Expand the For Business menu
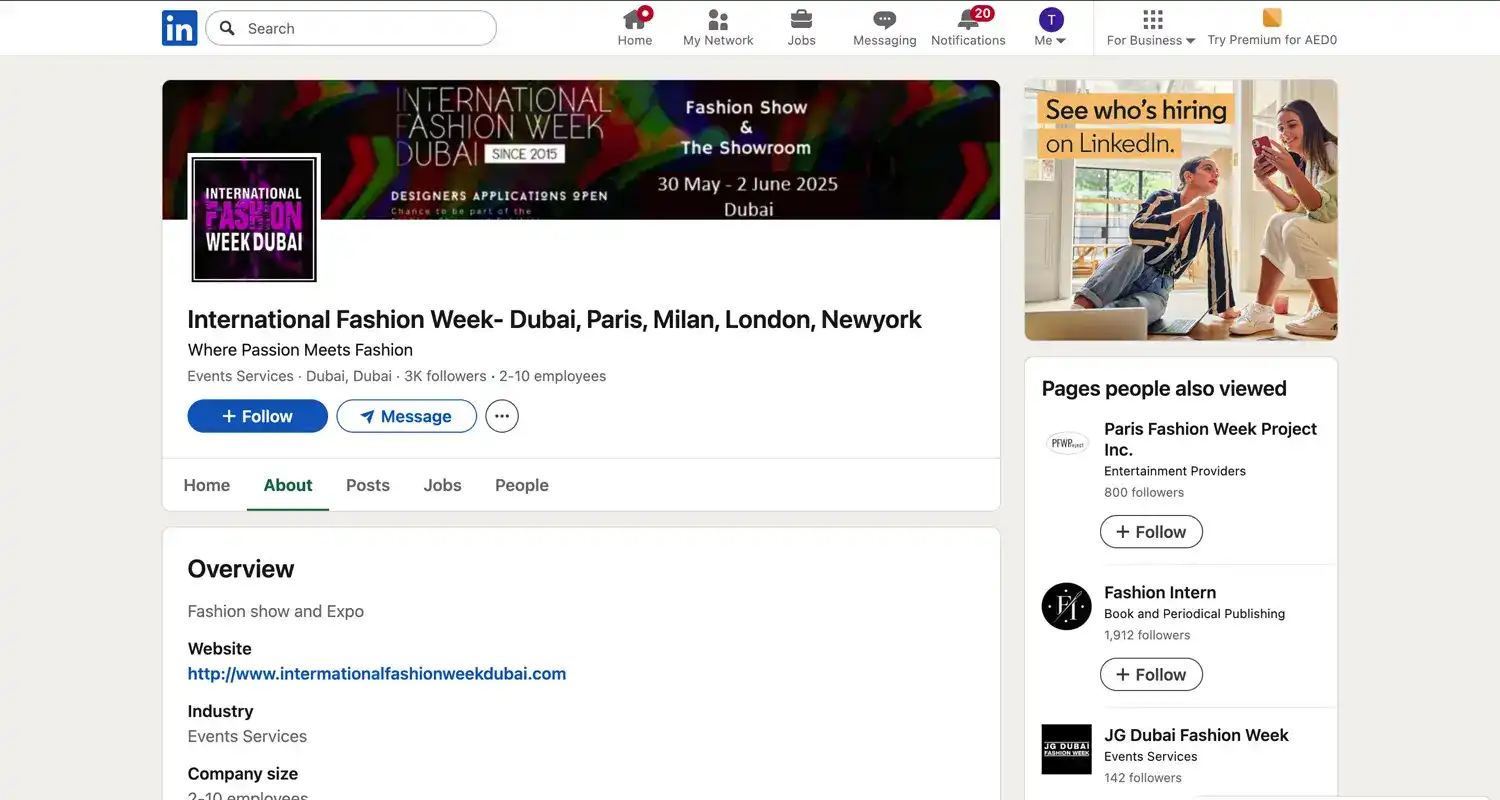Image resolution: width=1500 pixels, height=800 pixels. (1150, 41)
